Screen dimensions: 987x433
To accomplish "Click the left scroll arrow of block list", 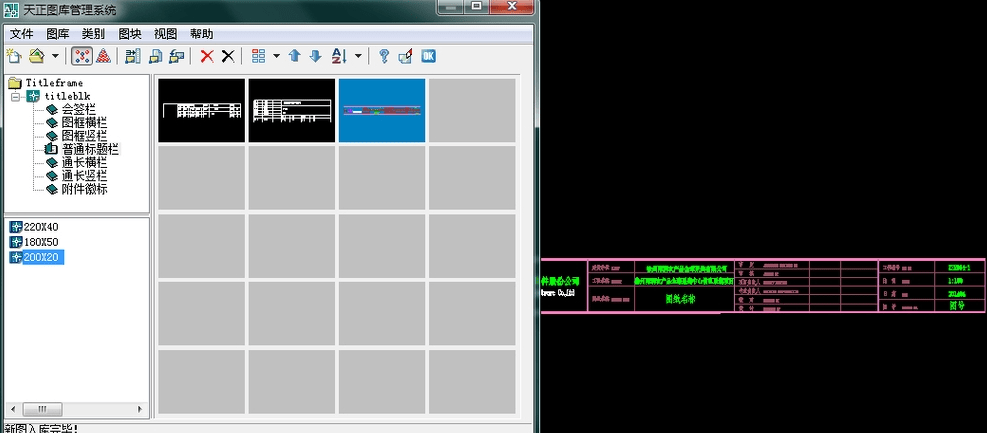I will 12,409.
